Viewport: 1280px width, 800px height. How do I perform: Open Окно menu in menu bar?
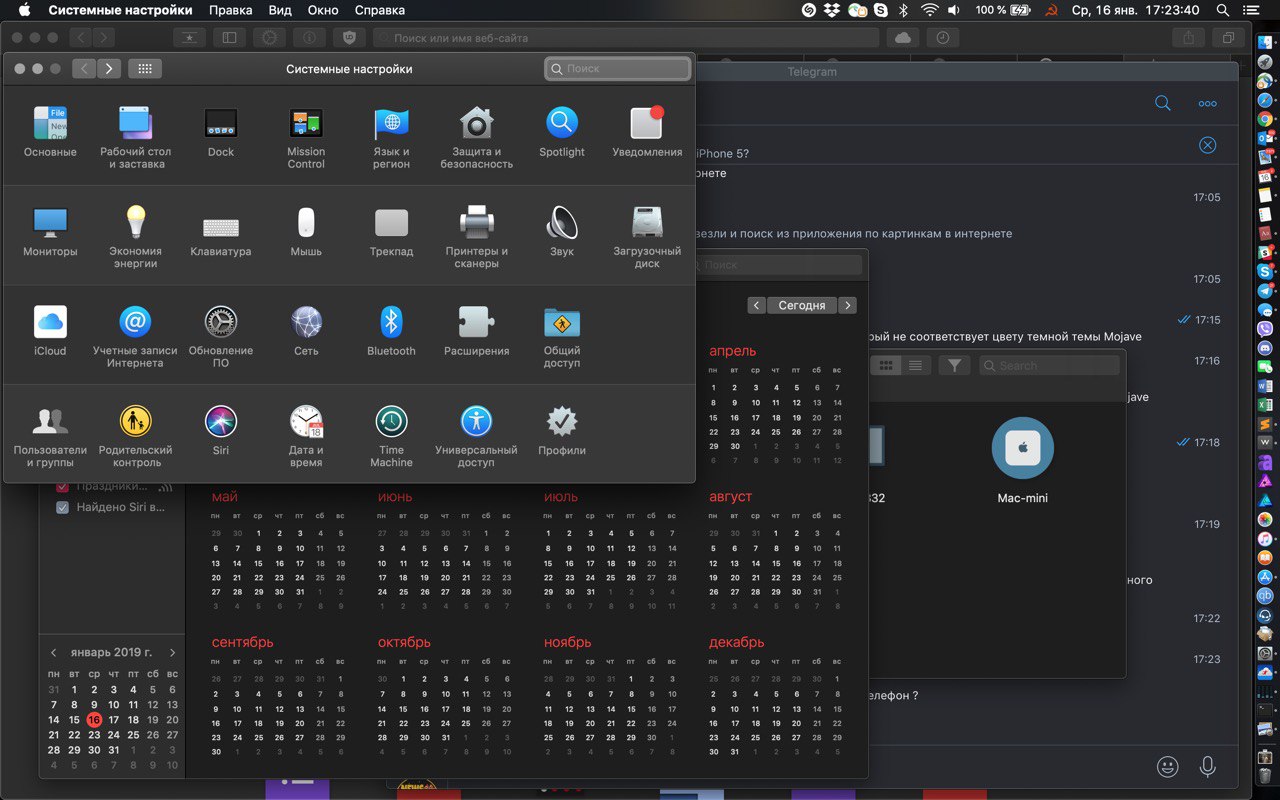point(323,10)
